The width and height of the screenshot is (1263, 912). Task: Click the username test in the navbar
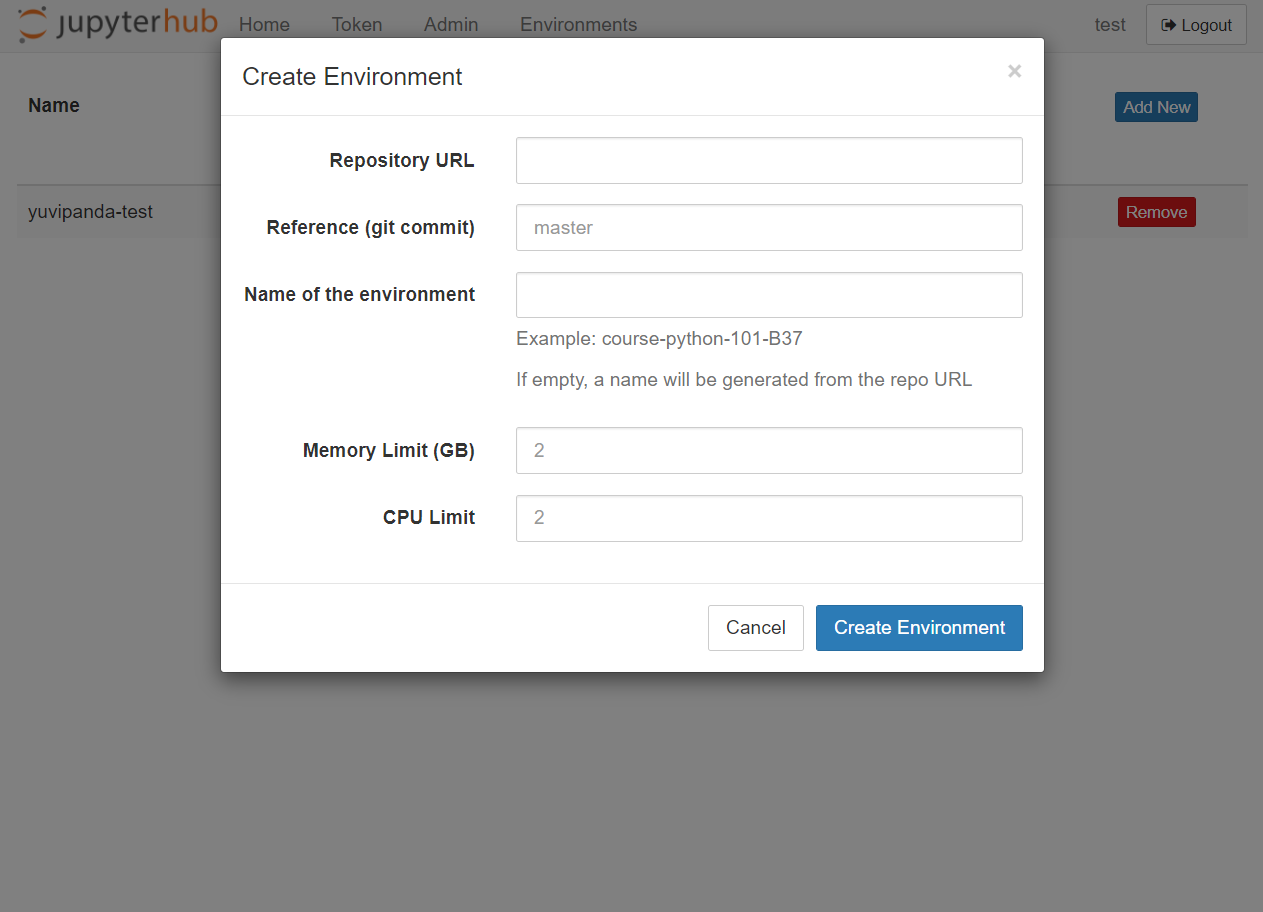(1109, 24)
